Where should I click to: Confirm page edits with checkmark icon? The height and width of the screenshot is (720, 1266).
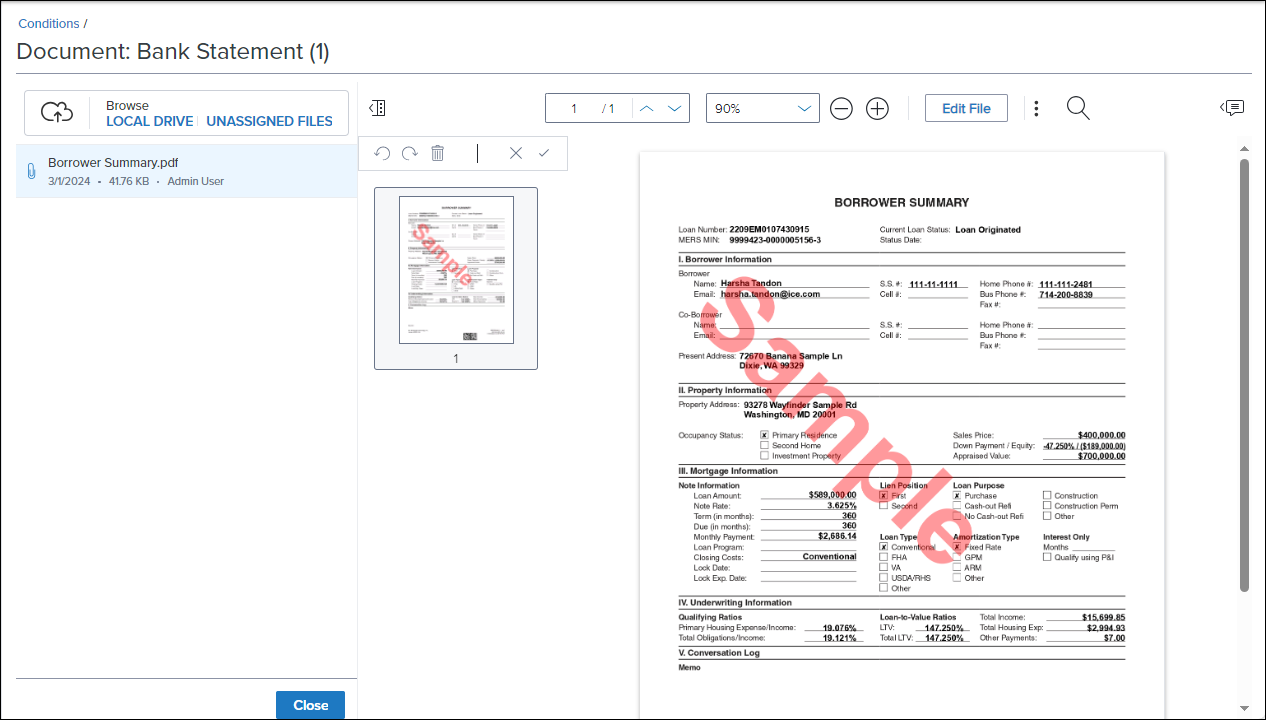544,153
